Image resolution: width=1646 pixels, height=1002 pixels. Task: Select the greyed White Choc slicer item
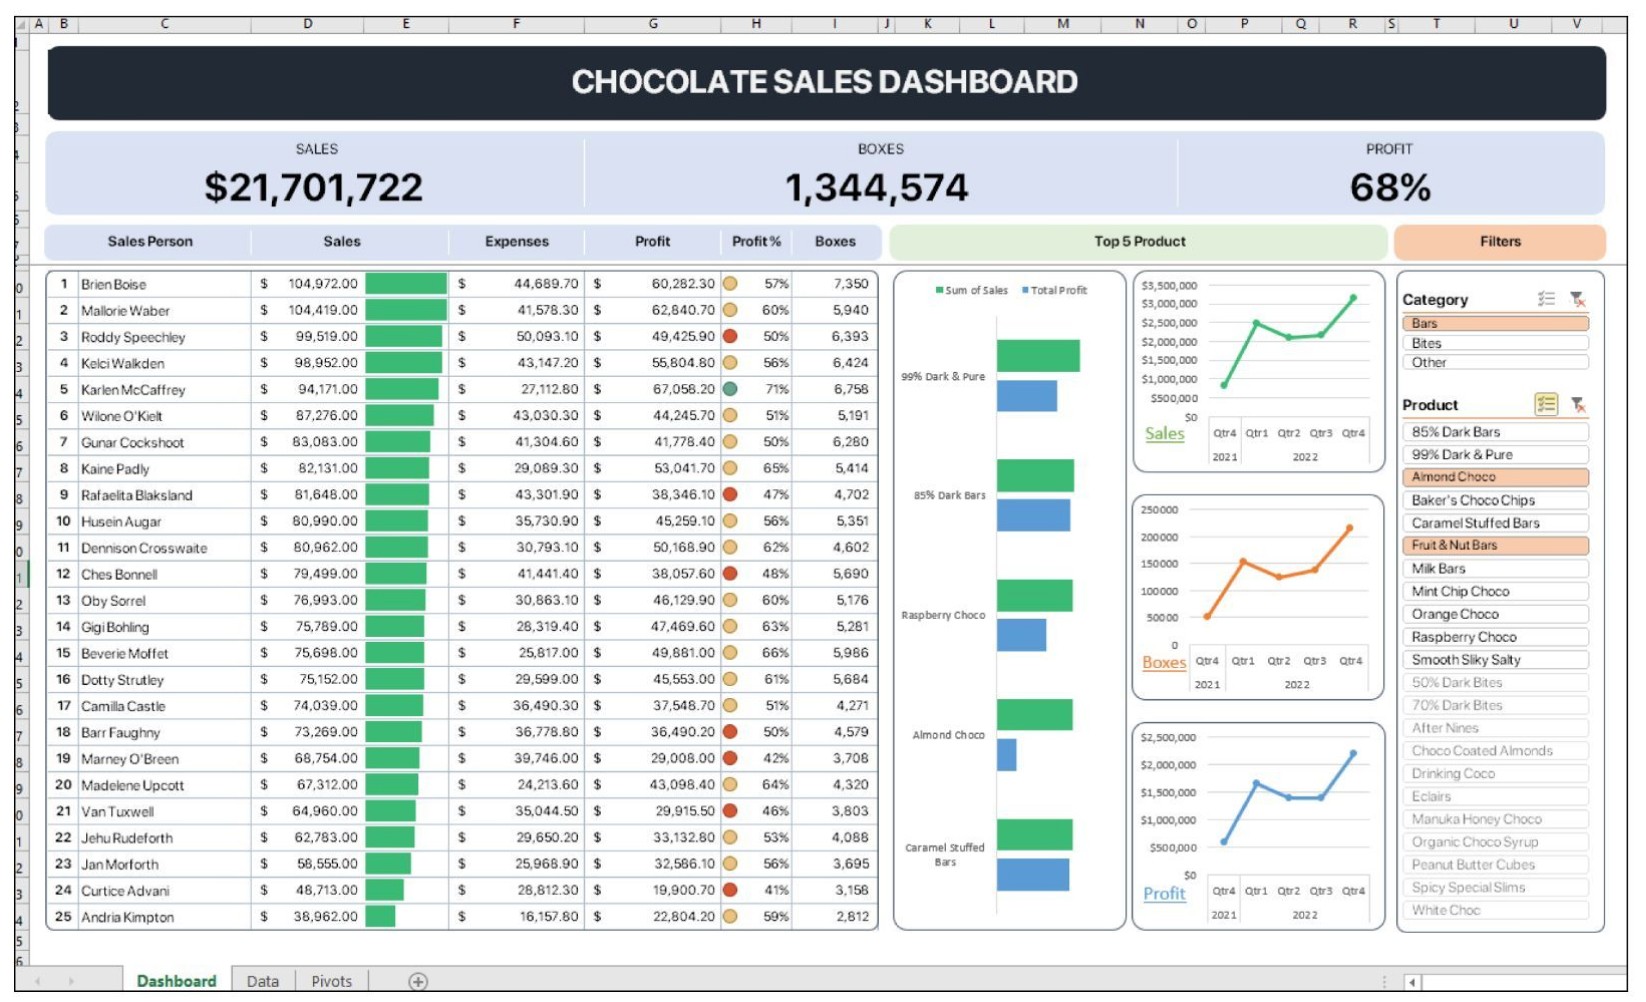point(1495,910)
